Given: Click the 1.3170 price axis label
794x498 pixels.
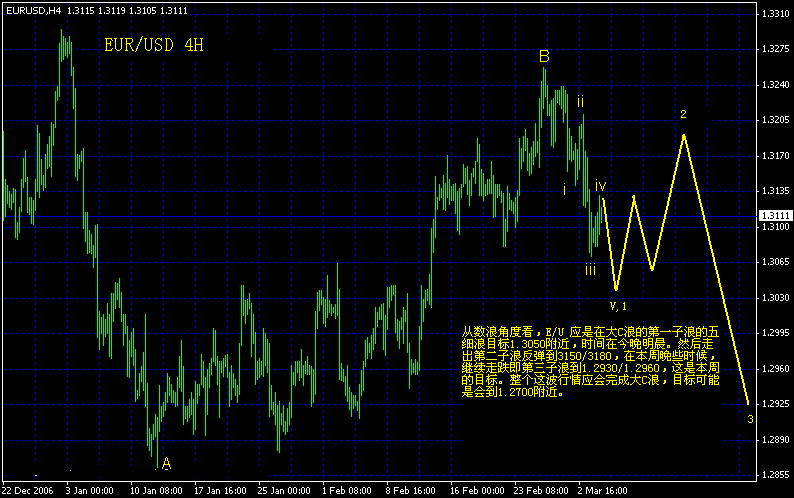Looking at the screenshot, I should click(775, 156).
